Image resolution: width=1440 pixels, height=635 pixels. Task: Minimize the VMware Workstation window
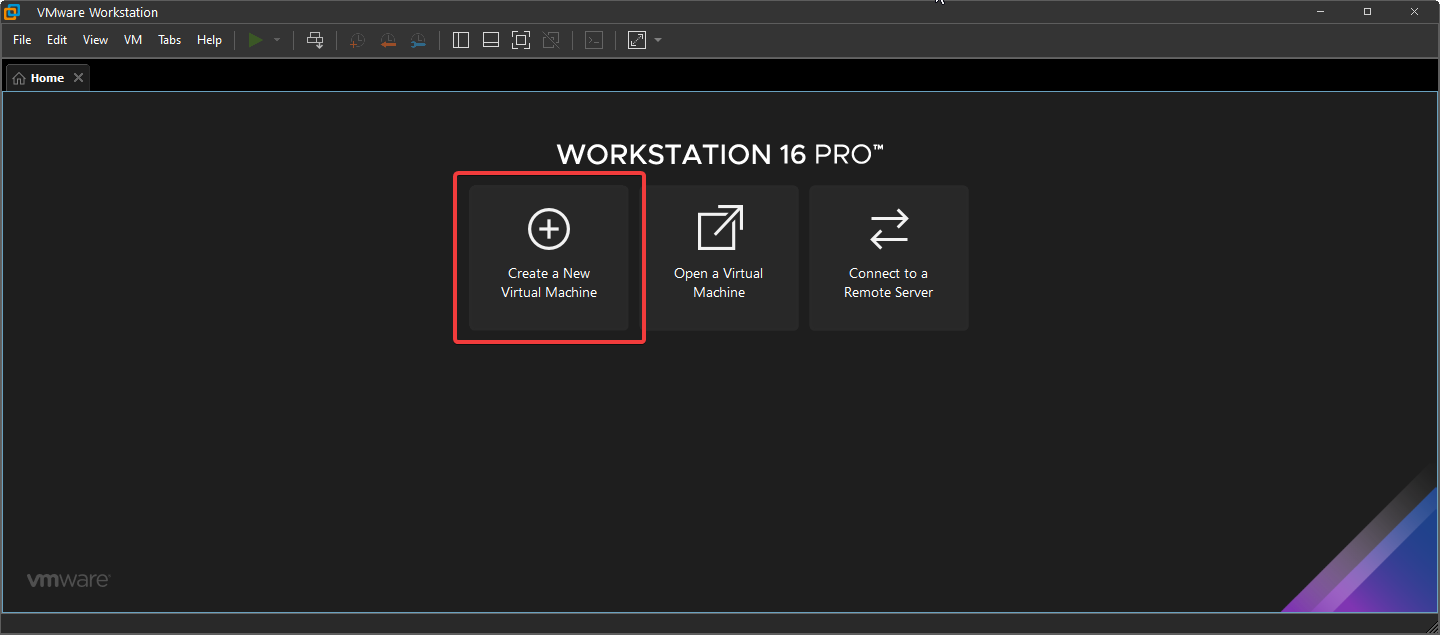click(x=1321, y=12)
